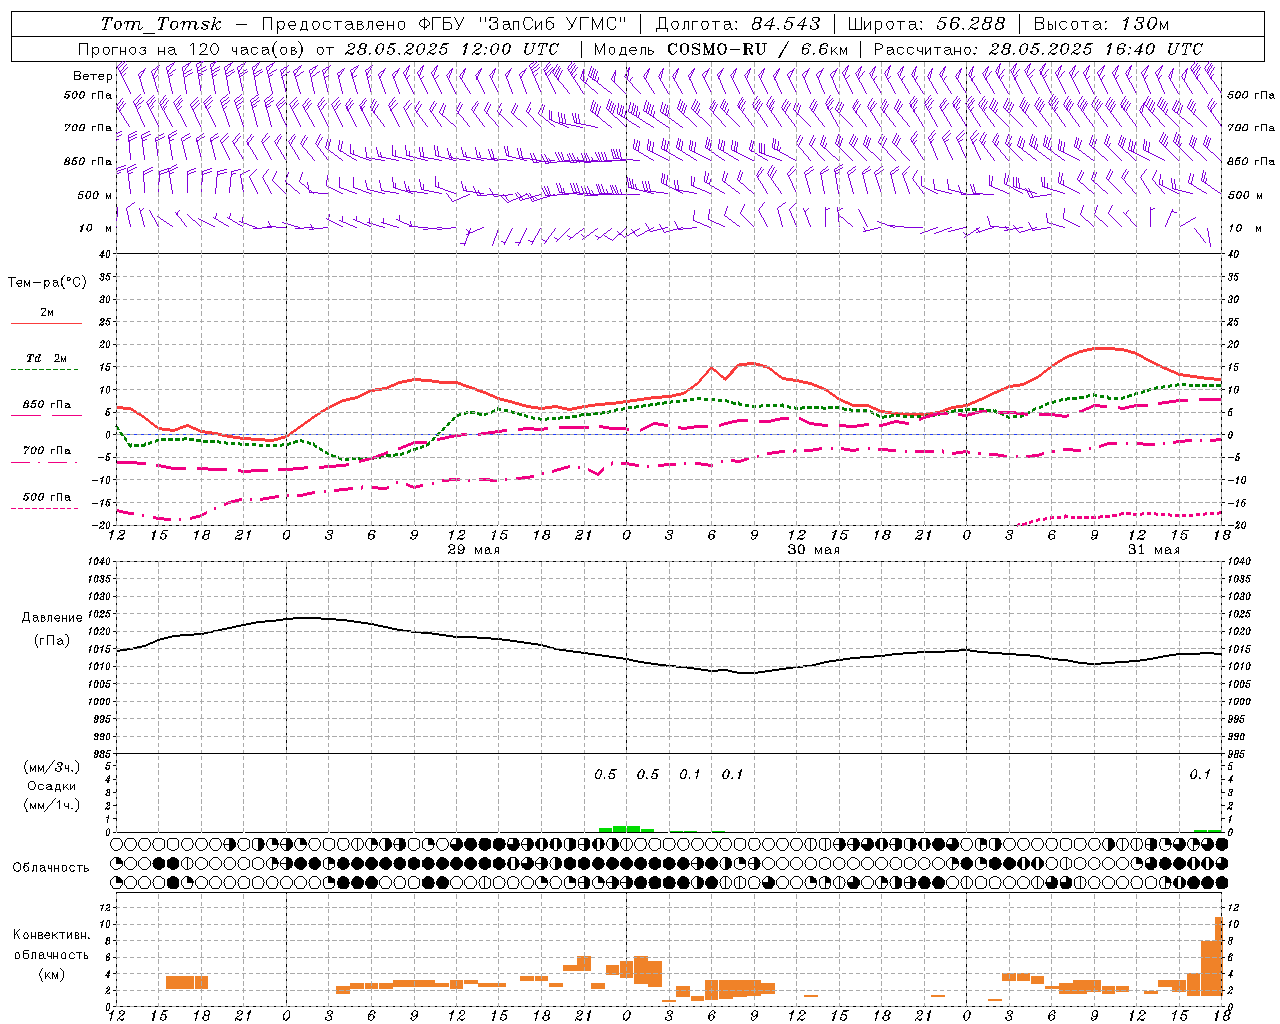Click the "(мм/1ч.)" precipitation unit label
The image size is (1280, 1024).
click(51, 805)
